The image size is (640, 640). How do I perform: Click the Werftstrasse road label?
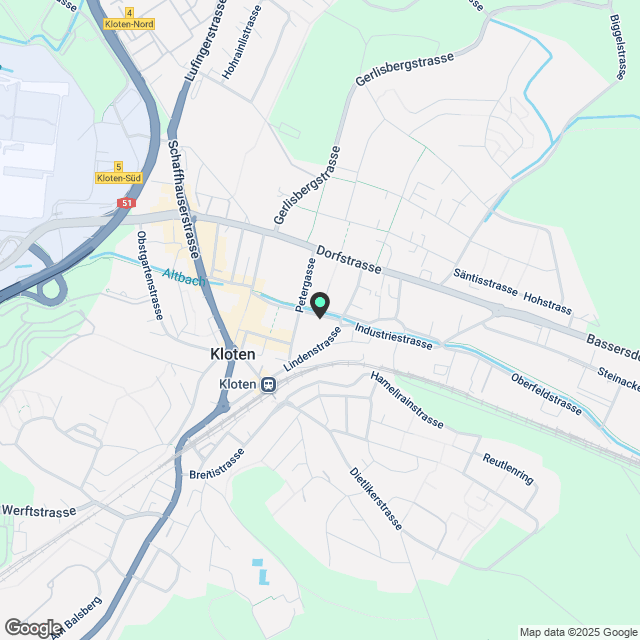[39, 511]
